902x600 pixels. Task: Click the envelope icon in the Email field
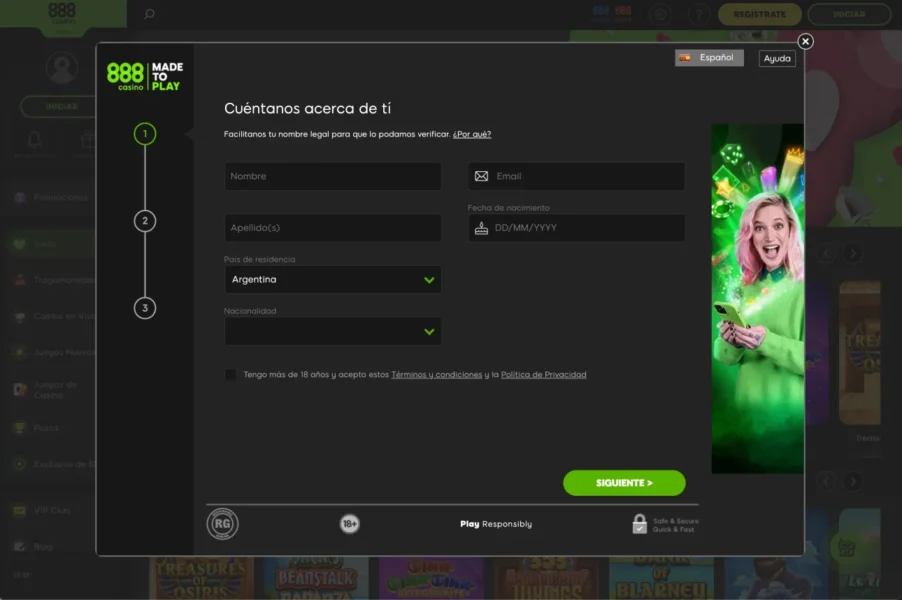tap(481, 176)
